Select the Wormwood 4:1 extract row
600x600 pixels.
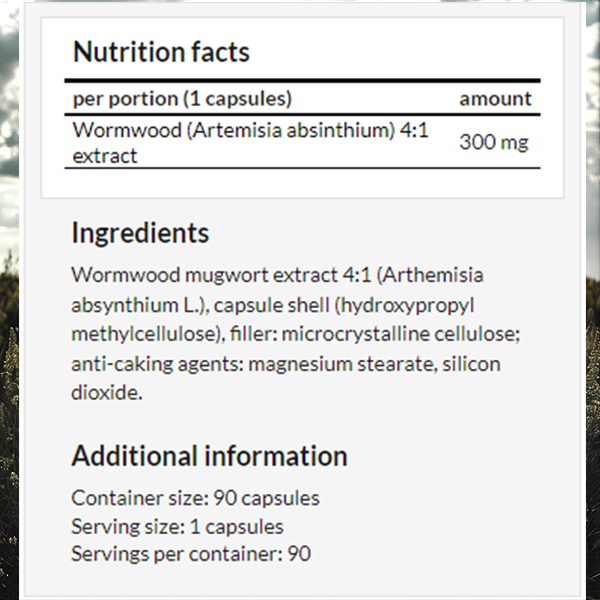(302, 142)
